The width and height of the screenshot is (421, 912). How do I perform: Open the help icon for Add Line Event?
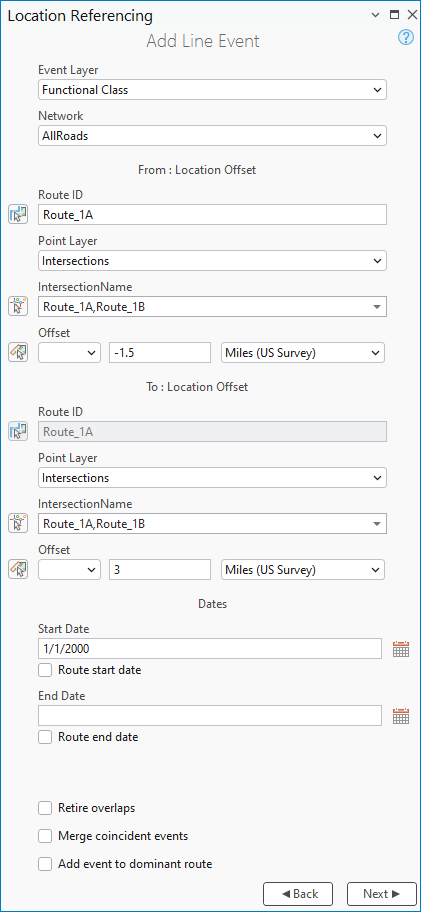tap(405, 37)
